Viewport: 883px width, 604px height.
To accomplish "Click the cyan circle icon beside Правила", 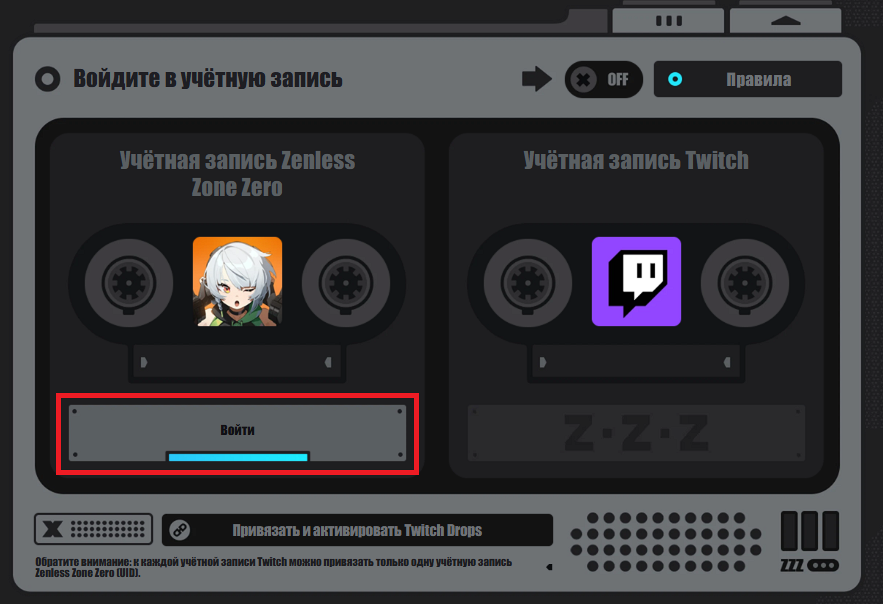I will click(x=675, y=79).
